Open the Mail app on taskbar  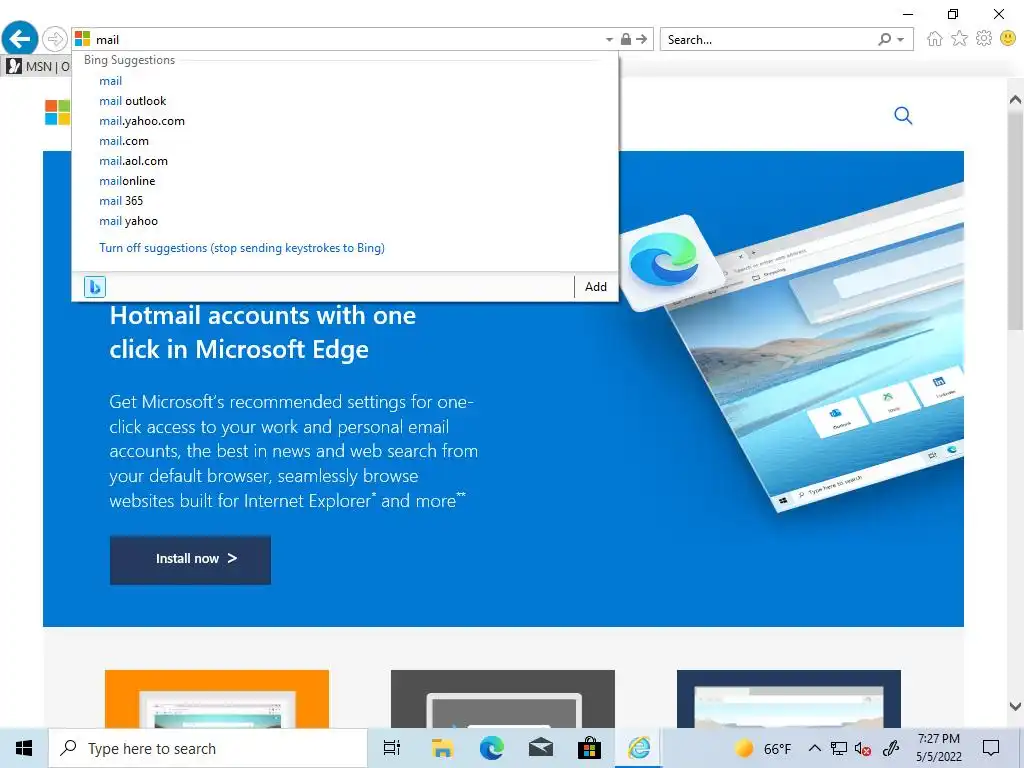click(541, 748)
